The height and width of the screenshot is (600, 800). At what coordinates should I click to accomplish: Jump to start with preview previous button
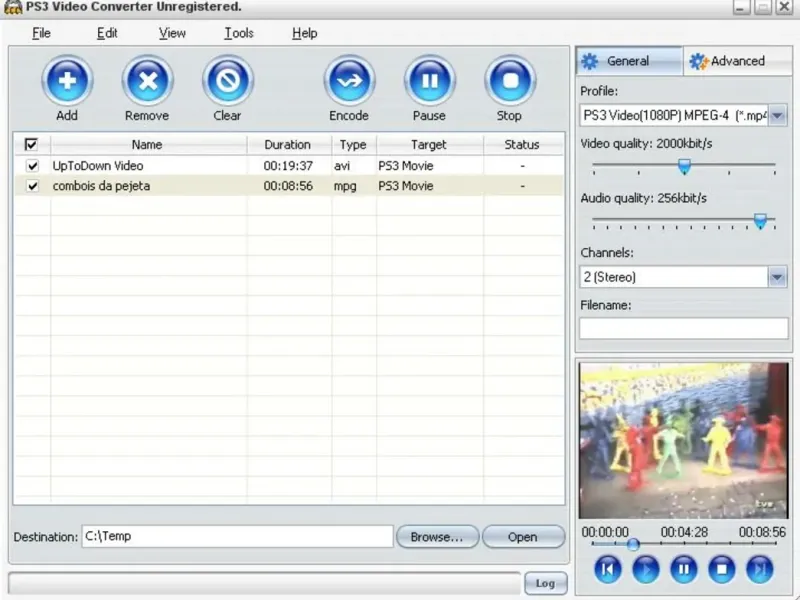(x=608, y=569)
